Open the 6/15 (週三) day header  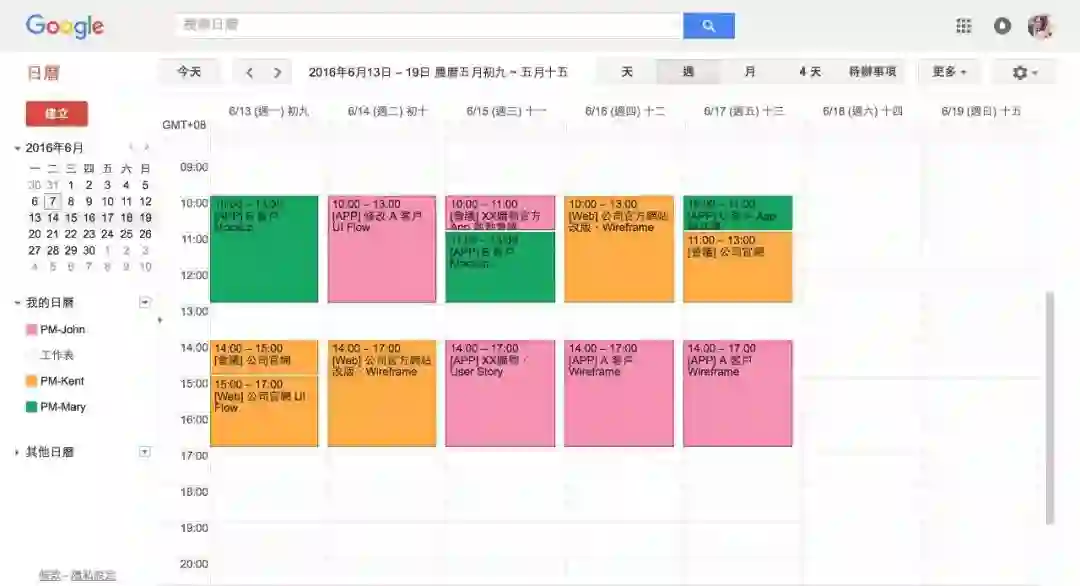[506, 111]
